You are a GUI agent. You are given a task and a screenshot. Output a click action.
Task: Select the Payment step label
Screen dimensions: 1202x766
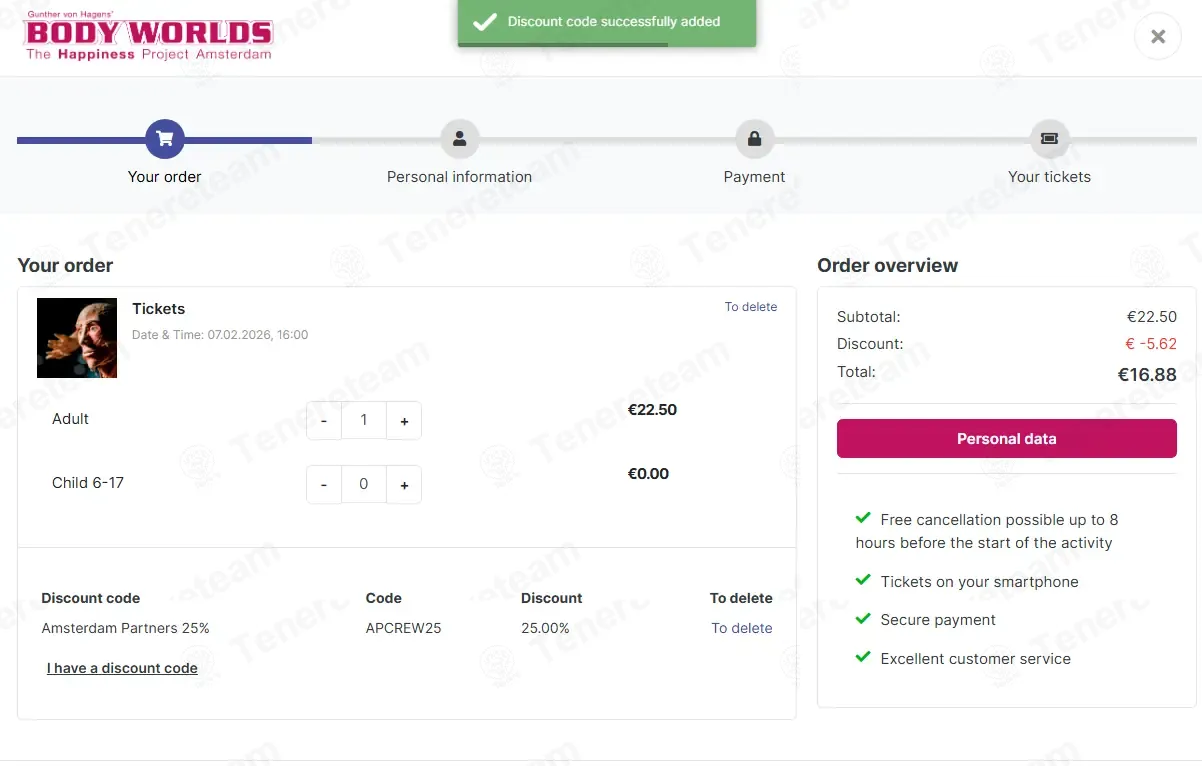pyautogui.click(x=755, y=177)
